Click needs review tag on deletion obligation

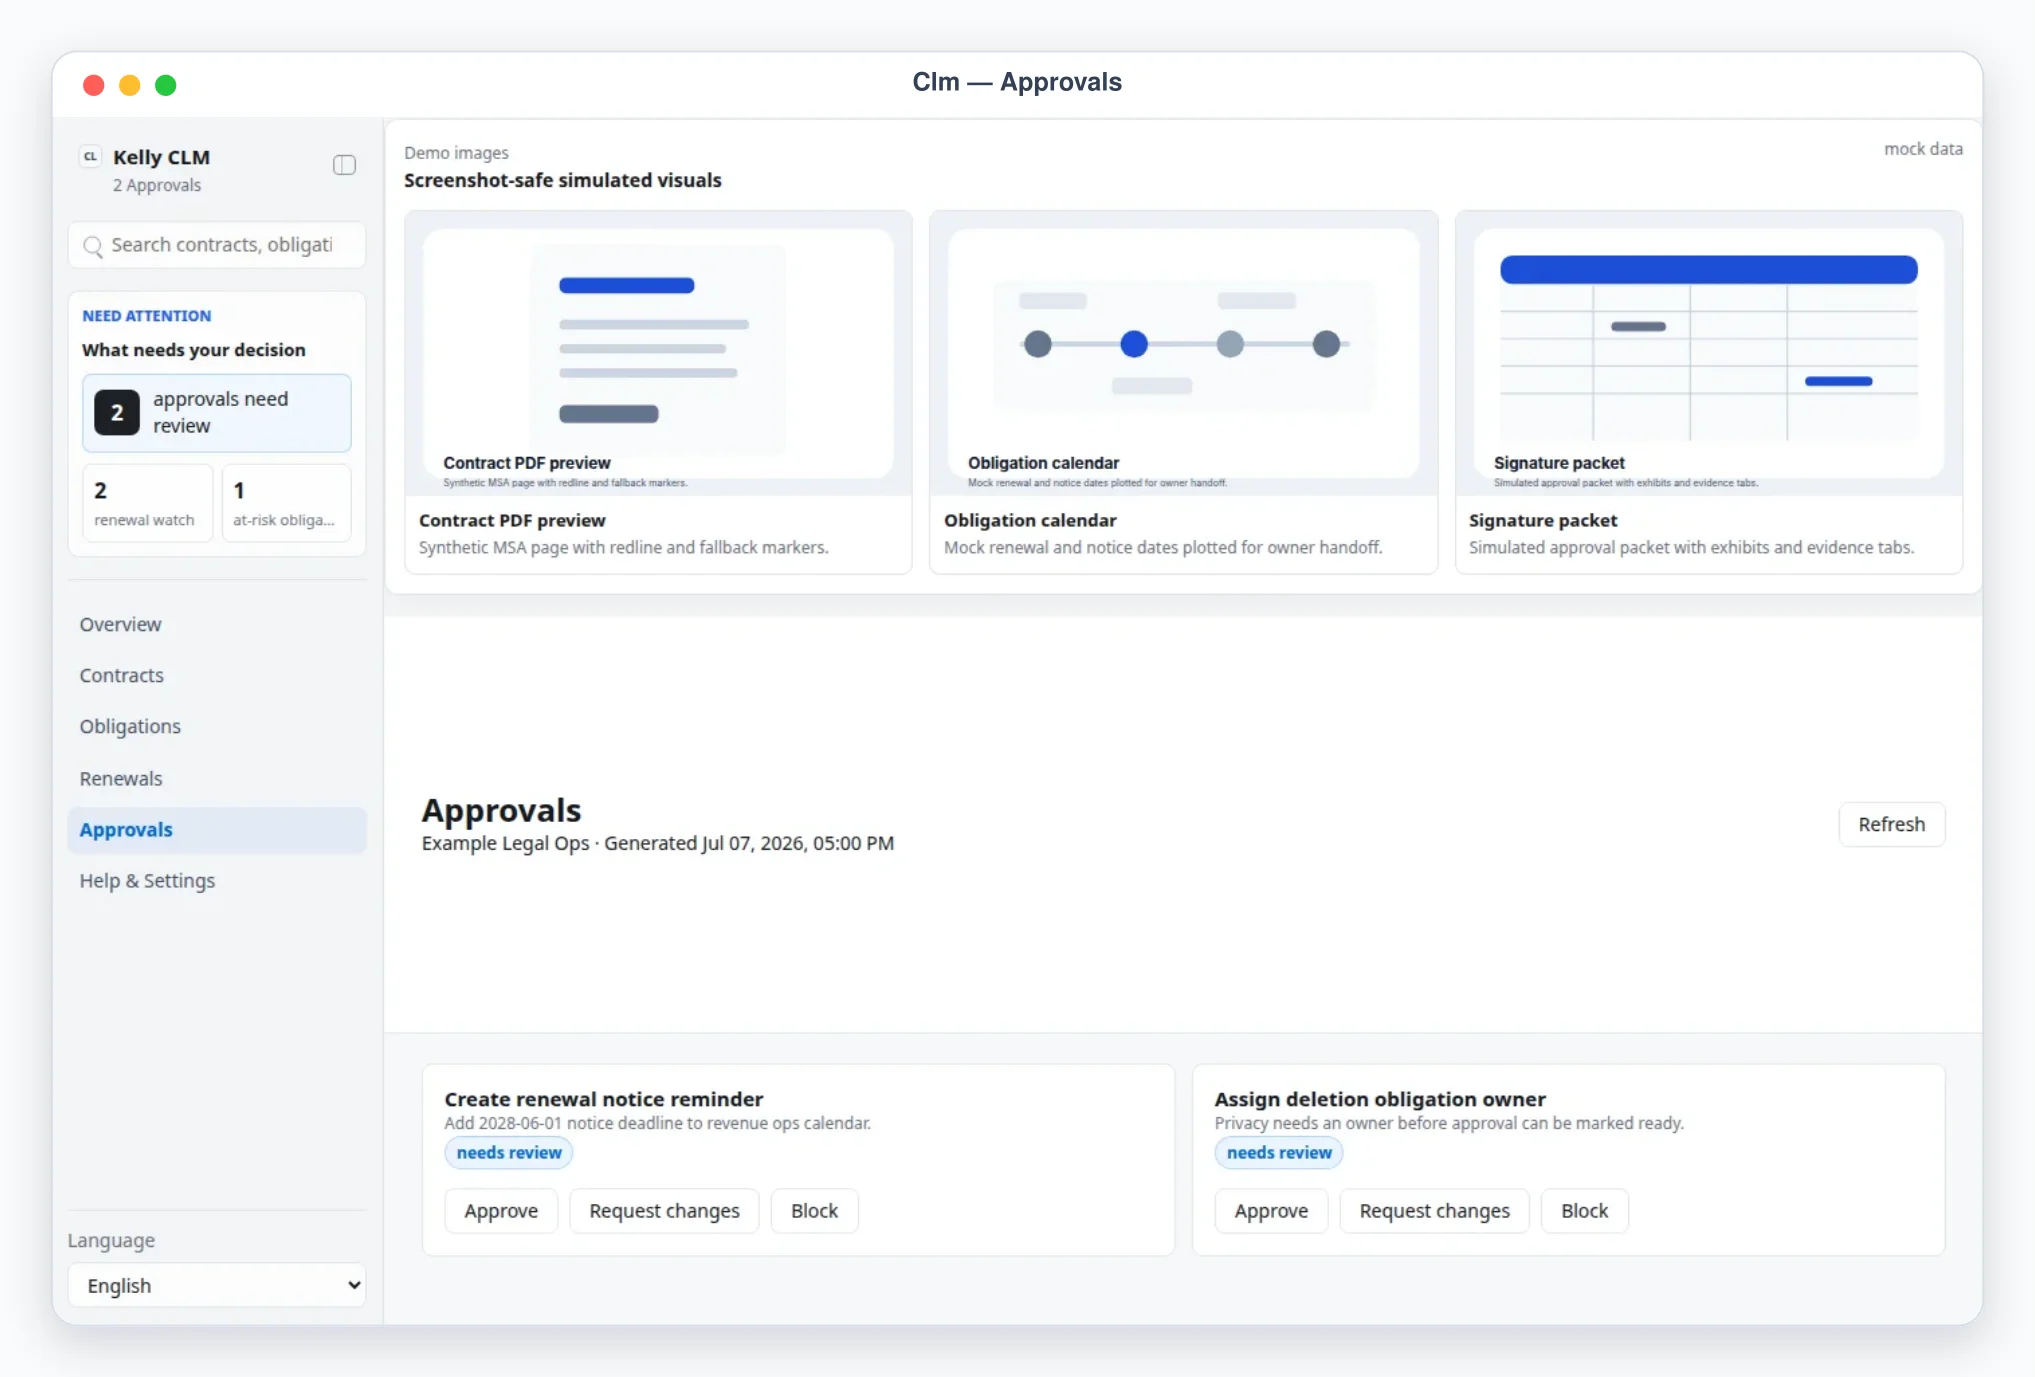1279,1153
